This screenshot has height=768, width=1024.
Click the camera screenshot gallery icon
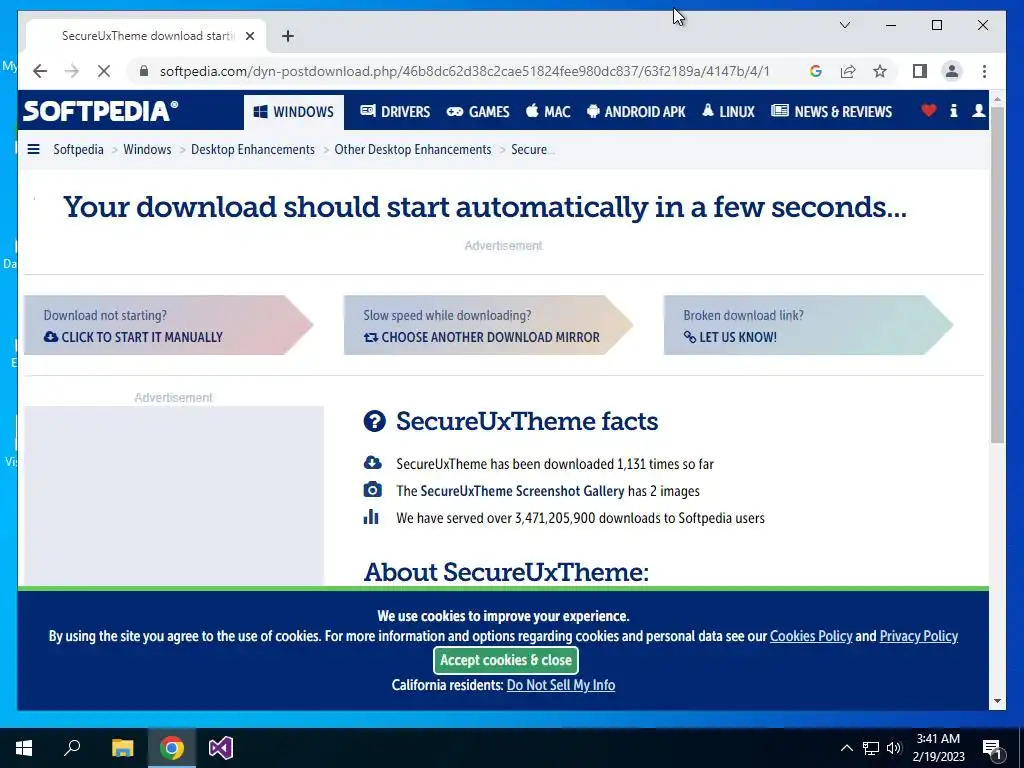372,490
